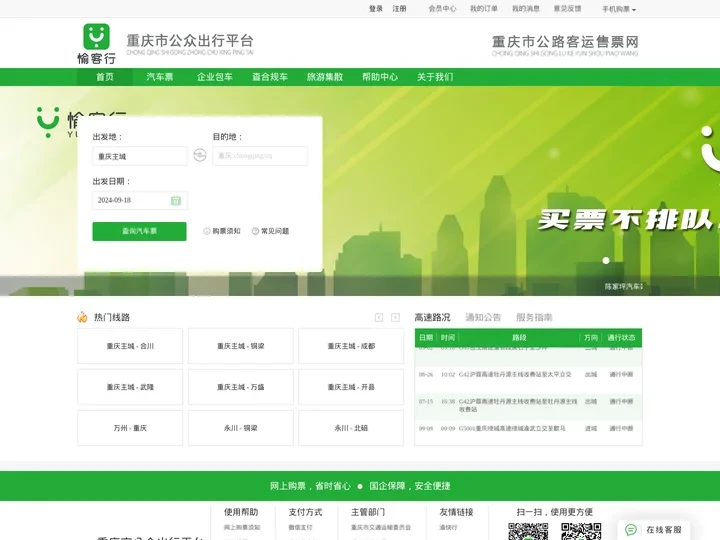Image resolution: width=720 pixels, height=540 pixels.
Task: Open 我的消息 in the top bar
Action: tap(526, 9)
